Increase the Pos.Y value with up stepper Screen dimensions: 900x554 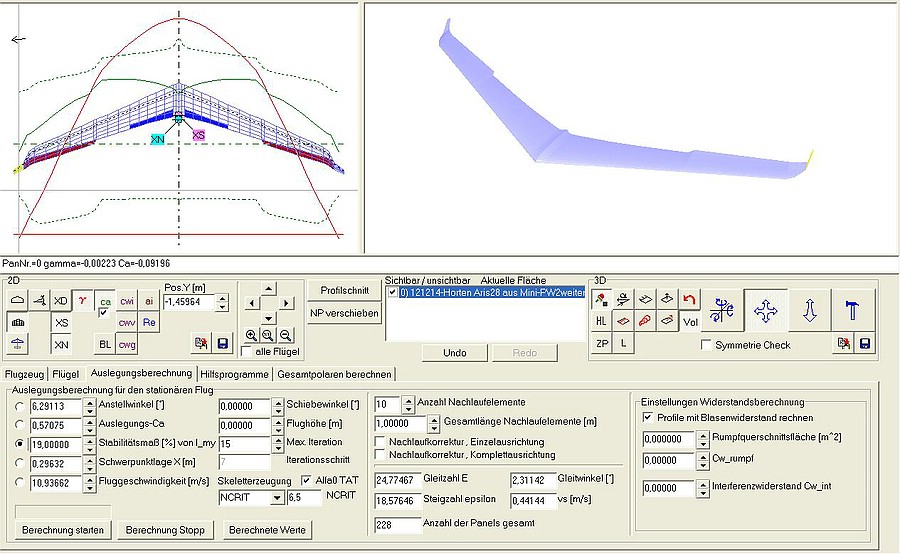[223, 296]
